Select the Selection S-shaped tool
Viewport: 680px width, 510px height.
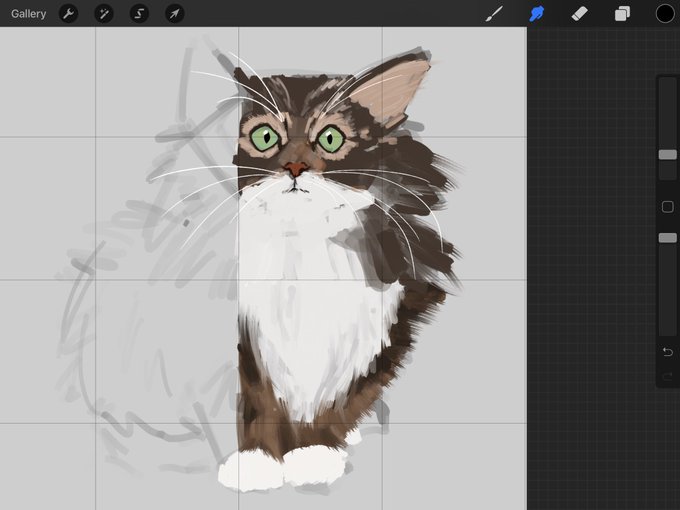pos(139,14)
